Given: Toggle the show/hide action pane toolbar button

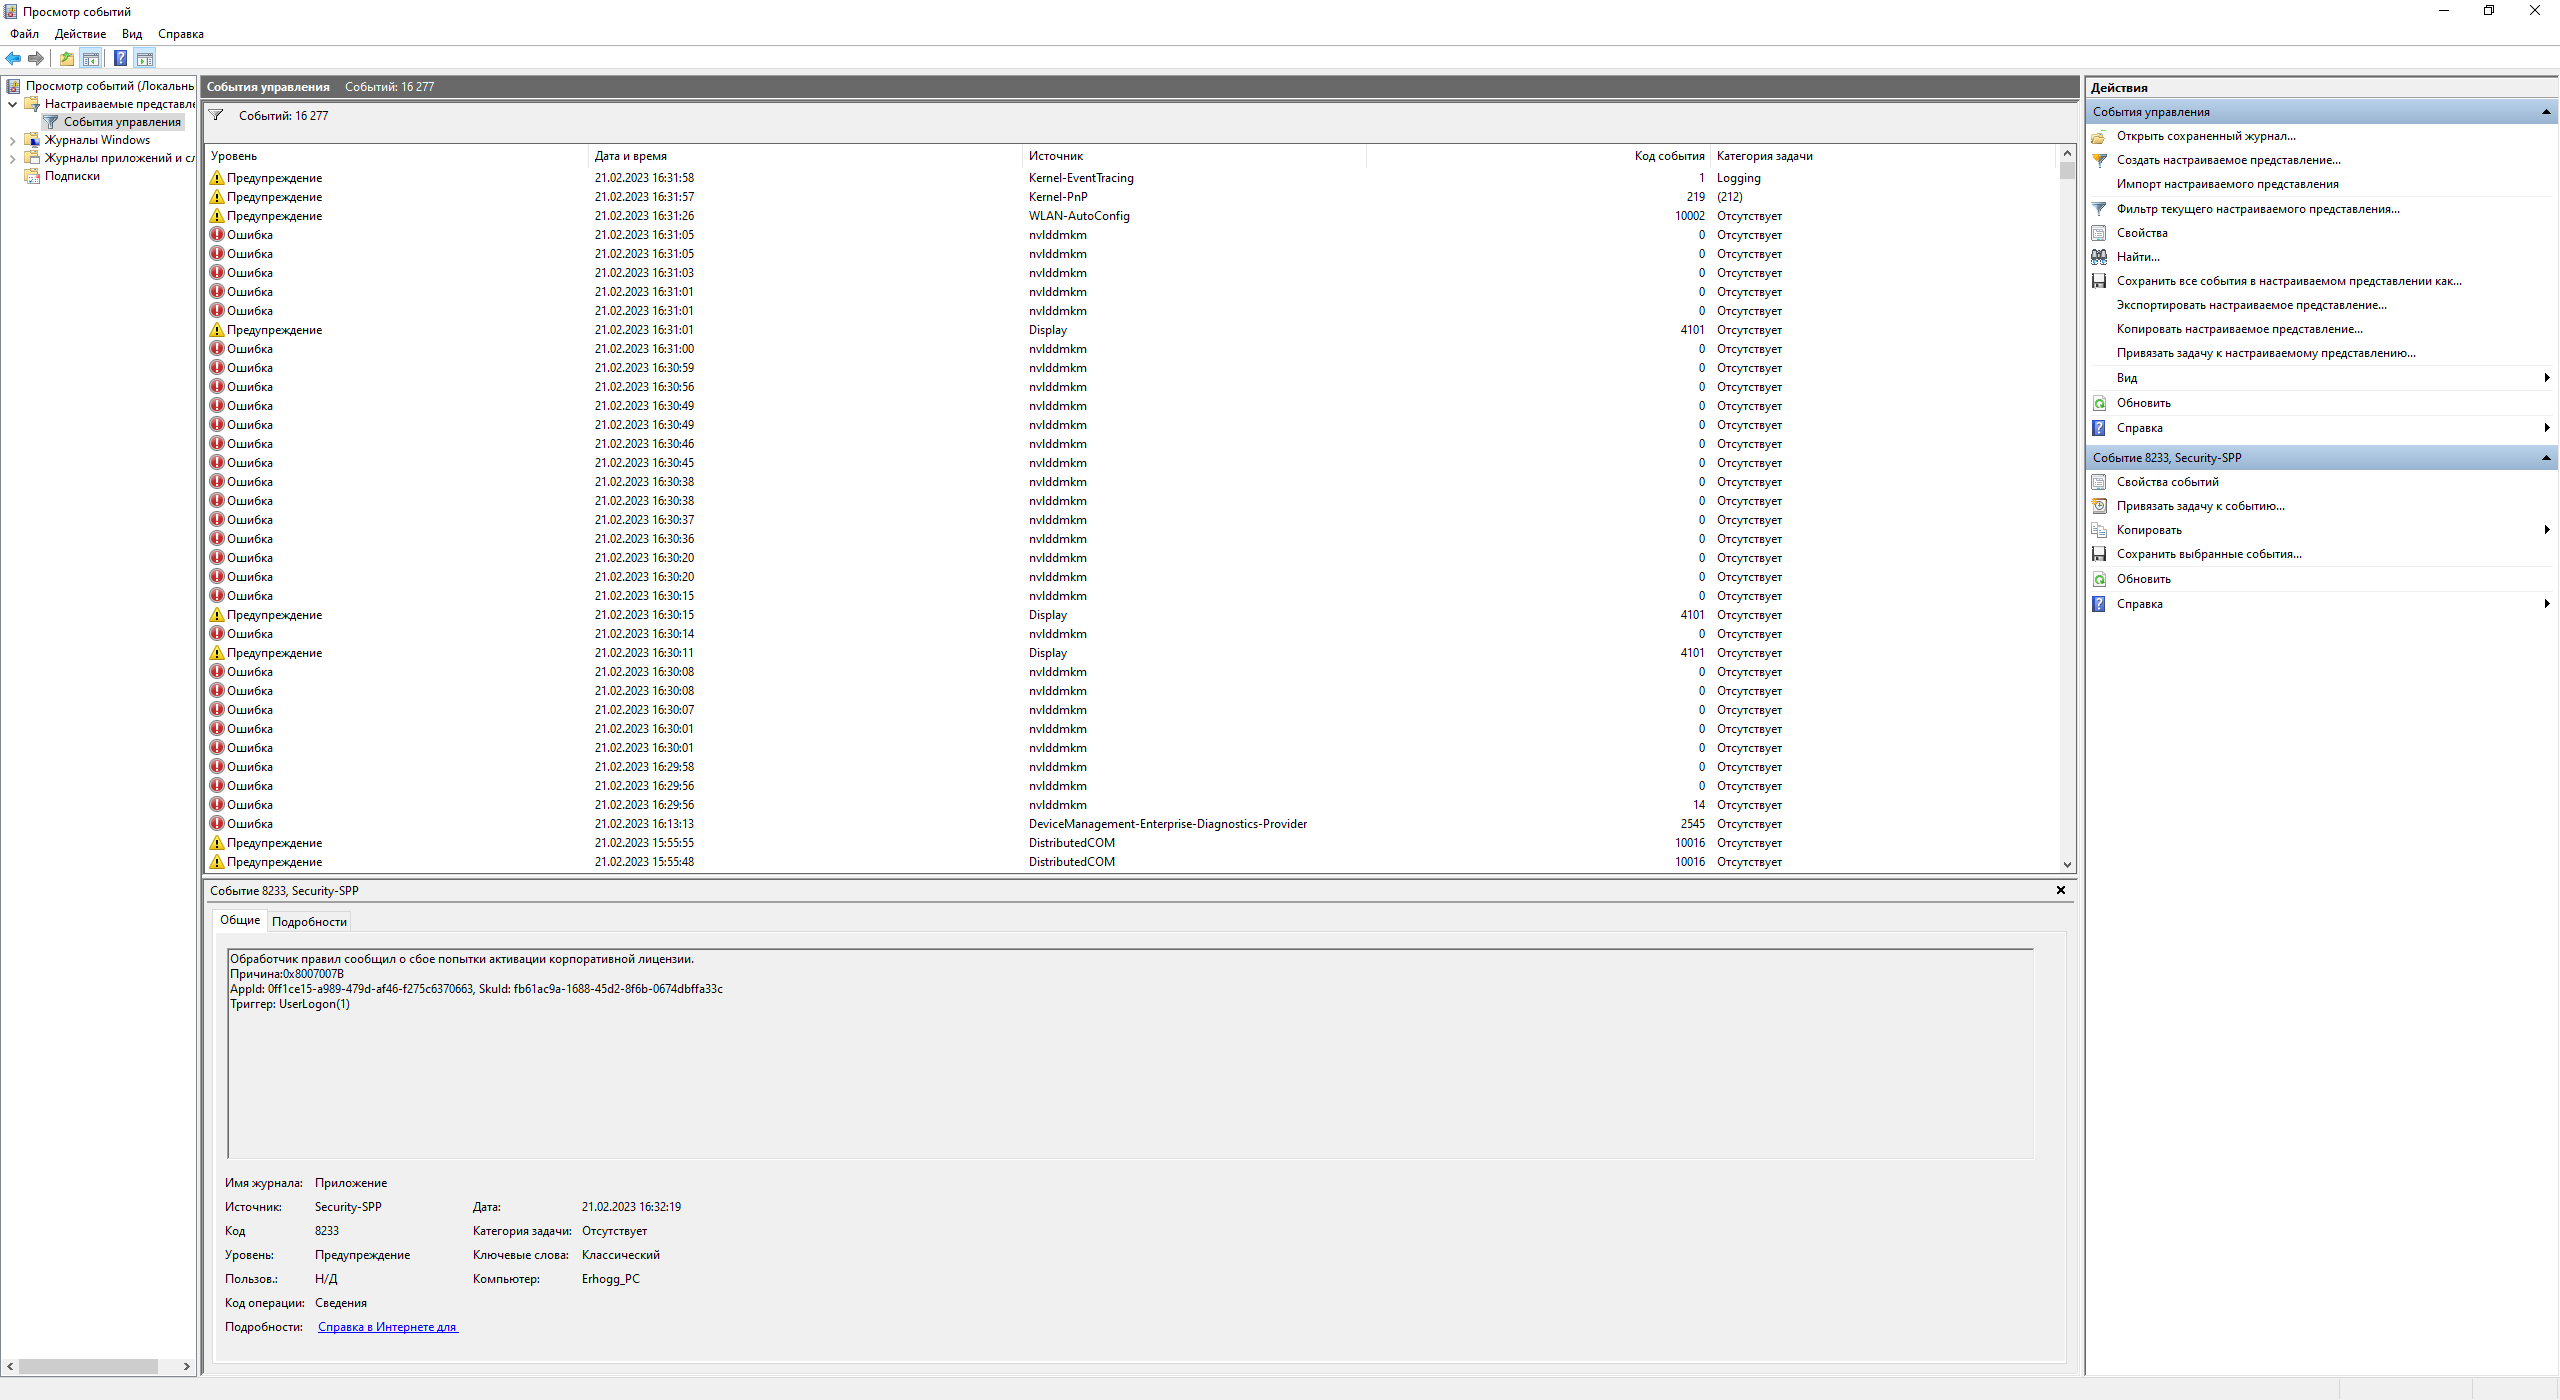Looking at the screenshot, I should pyautogui.click(x=145, y=58).
